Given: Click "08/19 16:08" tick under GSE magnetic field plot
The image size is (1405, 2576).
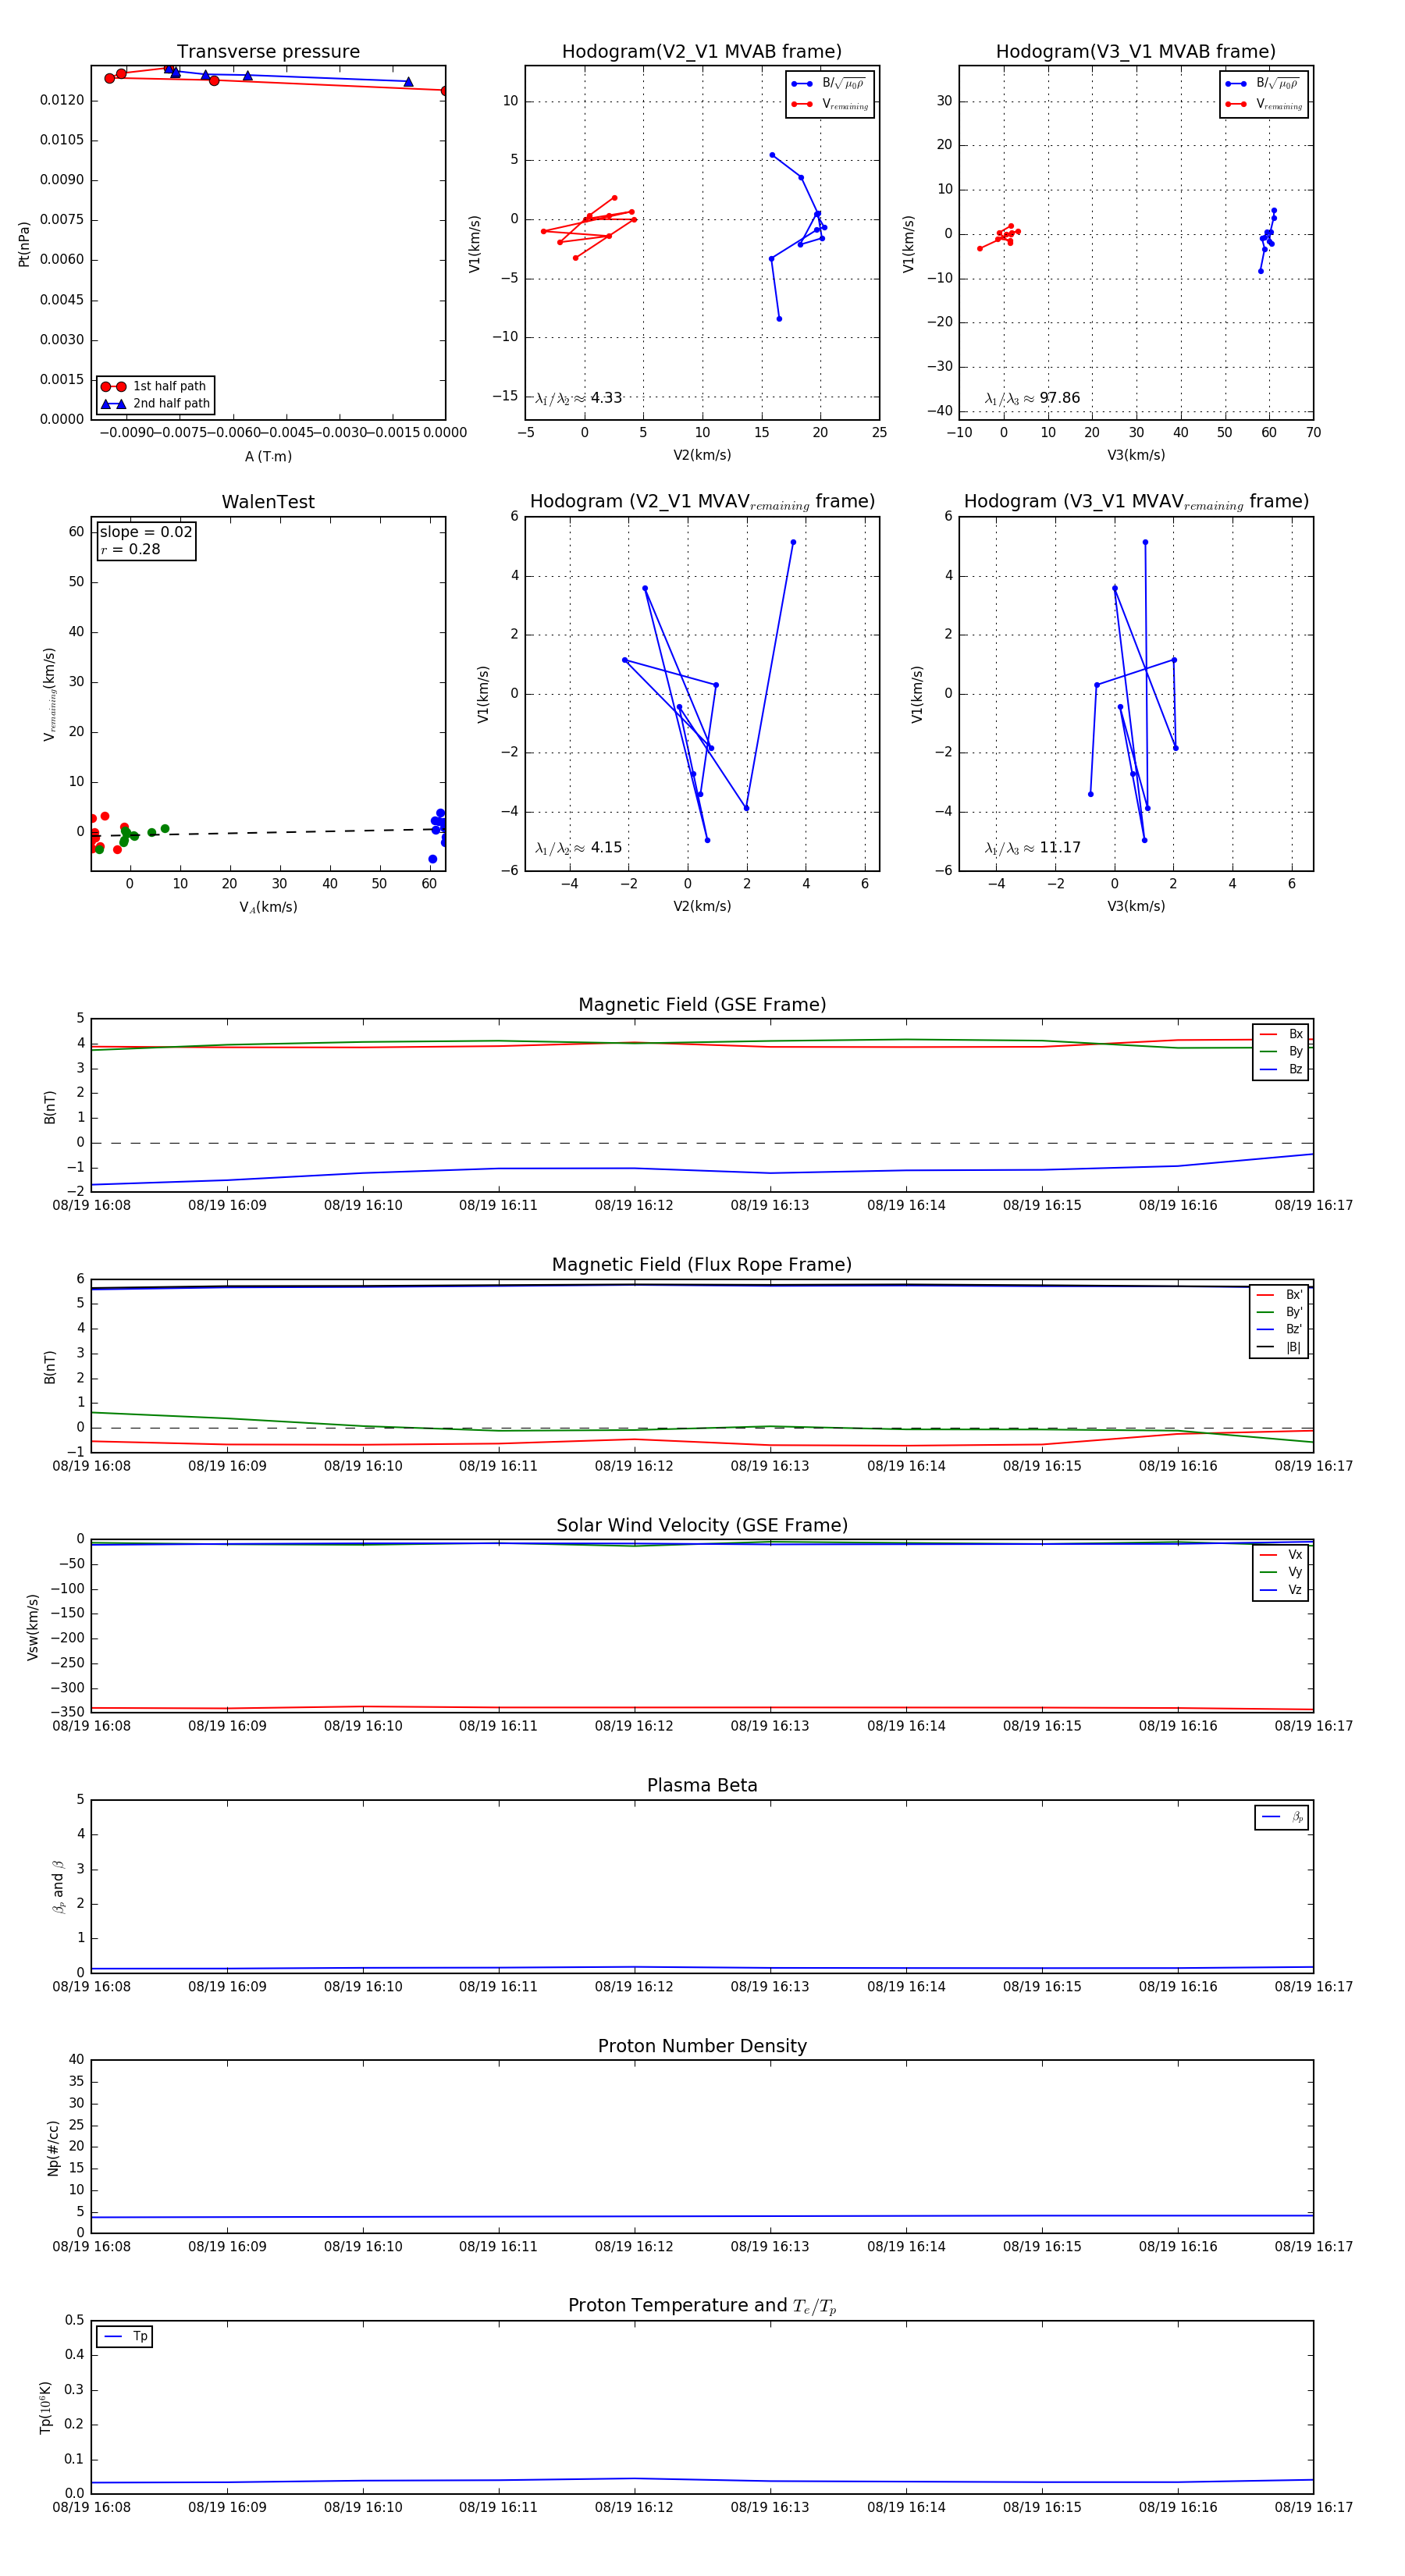Looking at the screenshot, I should coord(91,1206).
